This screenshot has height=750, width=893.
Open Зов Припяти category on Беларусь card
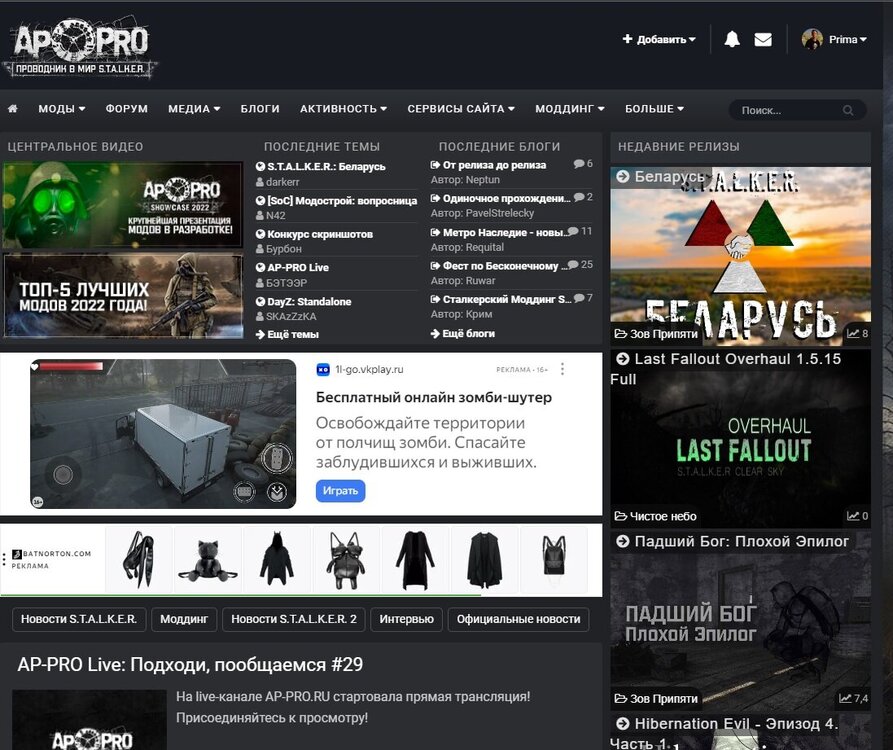pos(663,334)
